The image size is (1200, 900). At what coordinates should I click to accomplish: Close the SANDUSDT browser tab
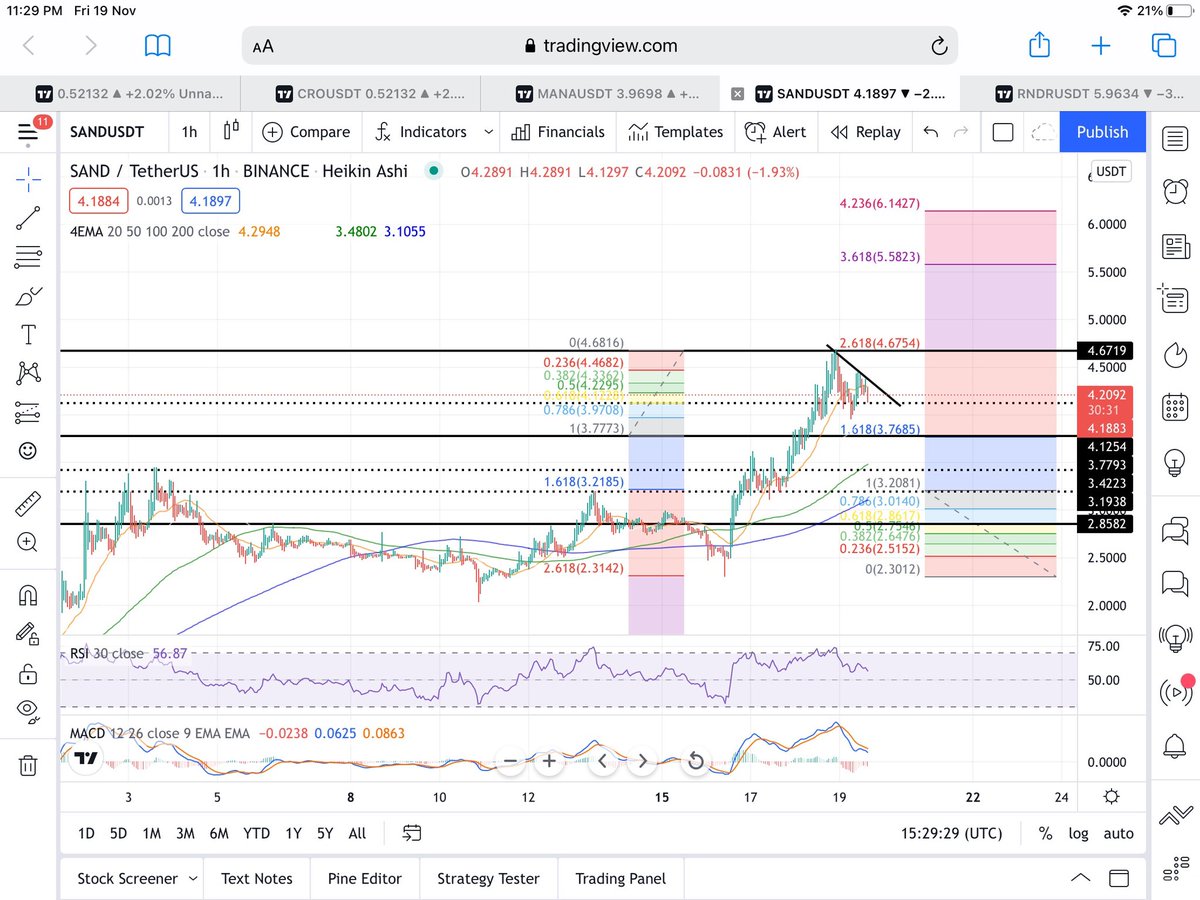tap(737, 94)
